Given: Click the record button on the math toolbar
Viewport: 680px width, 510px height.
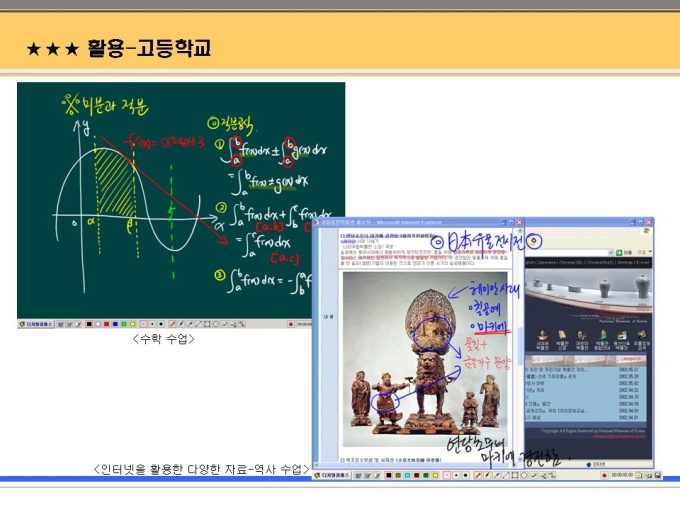Looking at the screenshot, I should pos(291,324).
